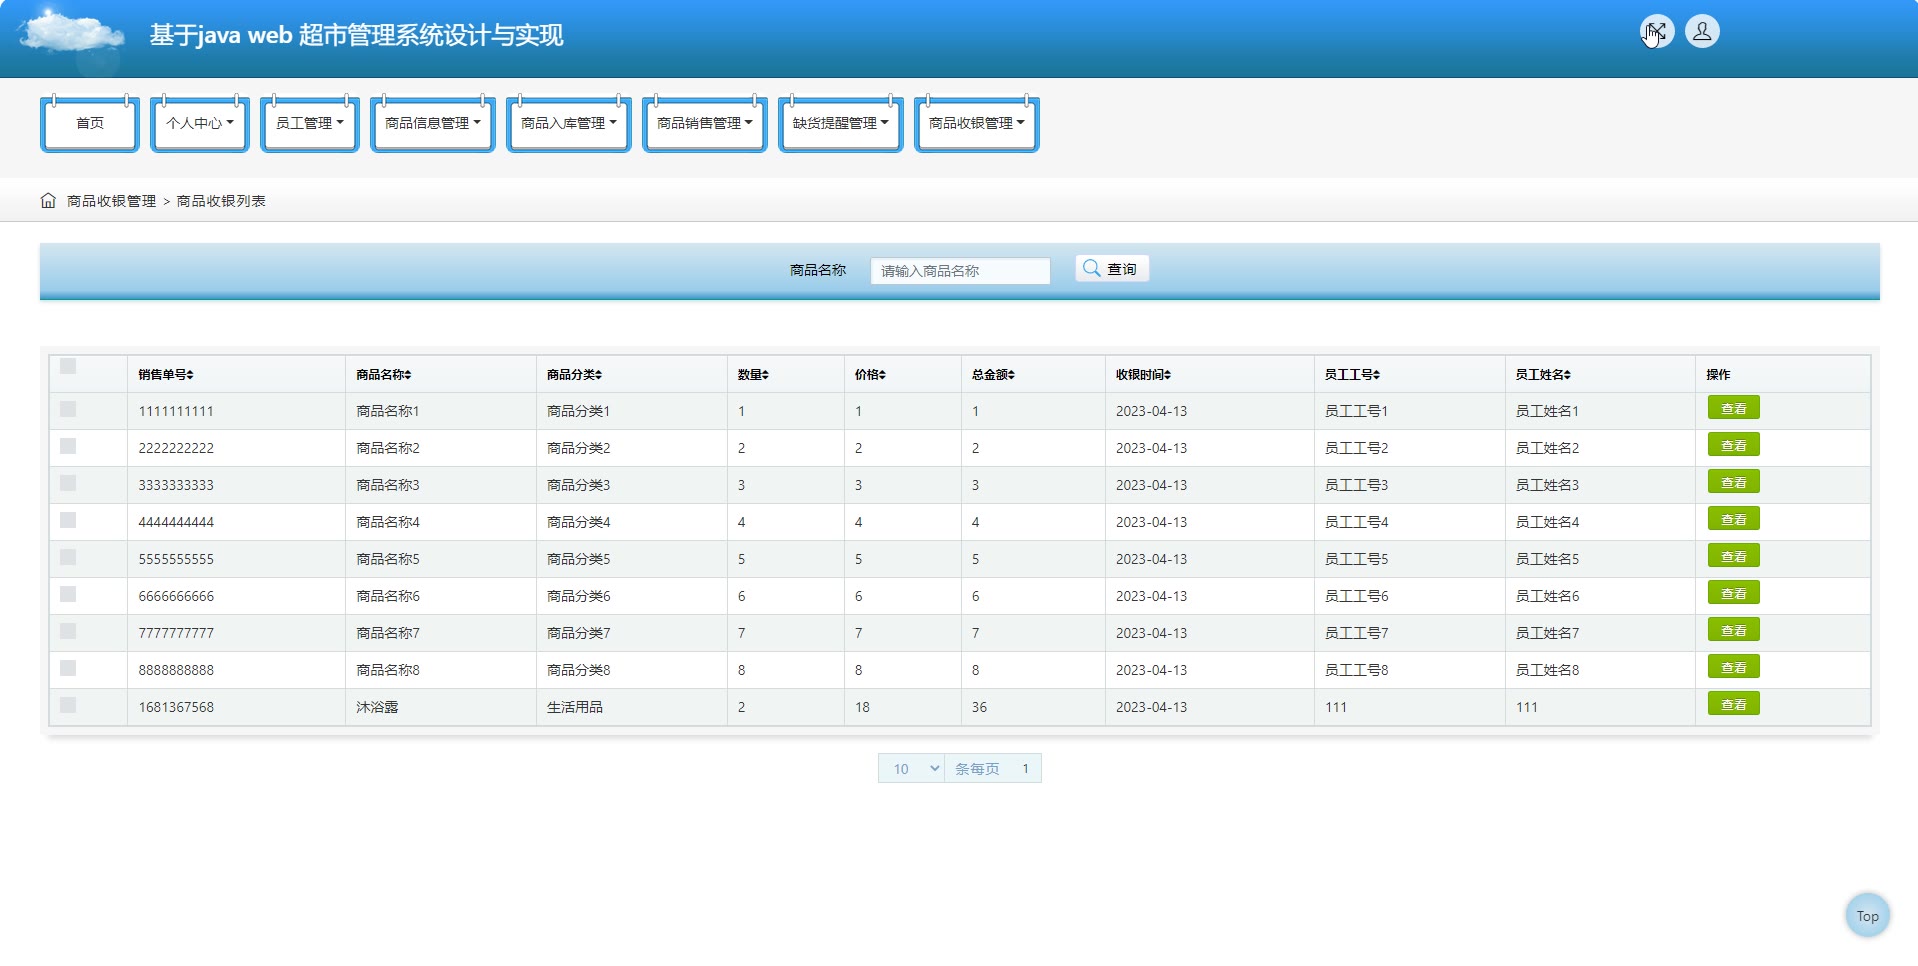Open the 商品信息管理 dropdown
The width and height of the screenshot is (1918, 966).
click(x=432, y=123)
